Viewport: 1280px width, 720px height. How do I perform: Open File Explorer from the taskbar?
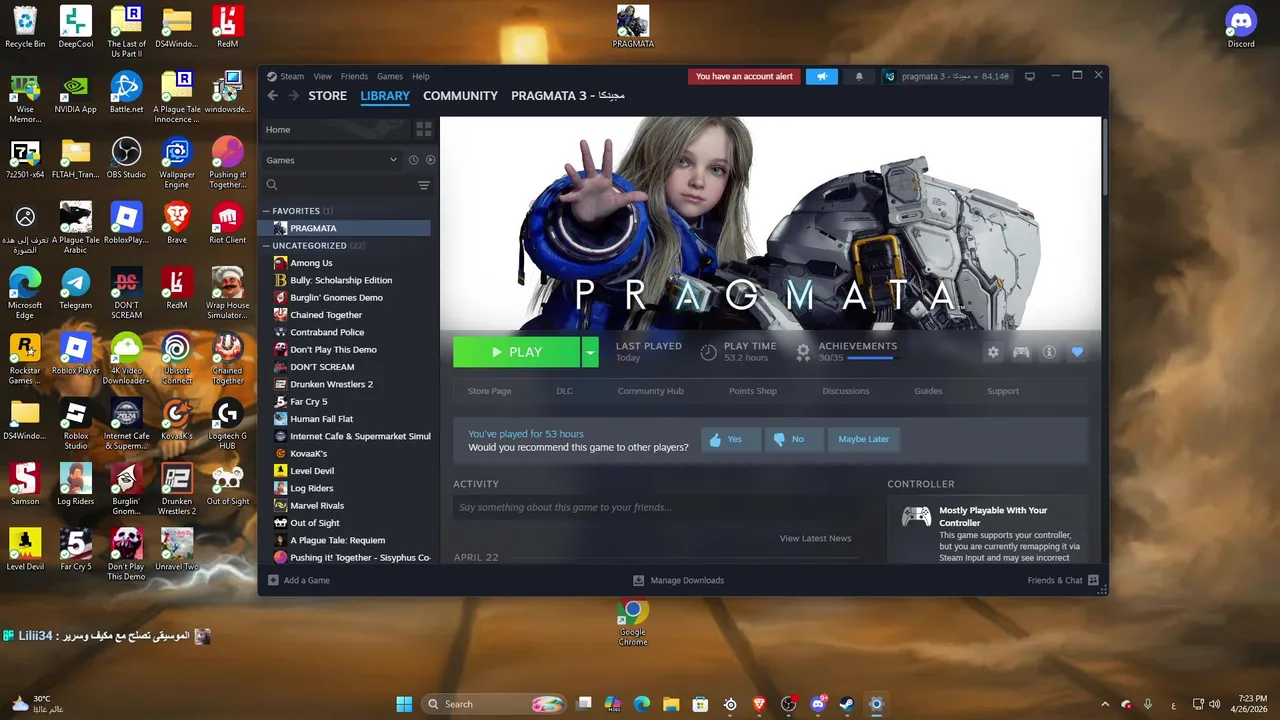(x=671, y=704)
